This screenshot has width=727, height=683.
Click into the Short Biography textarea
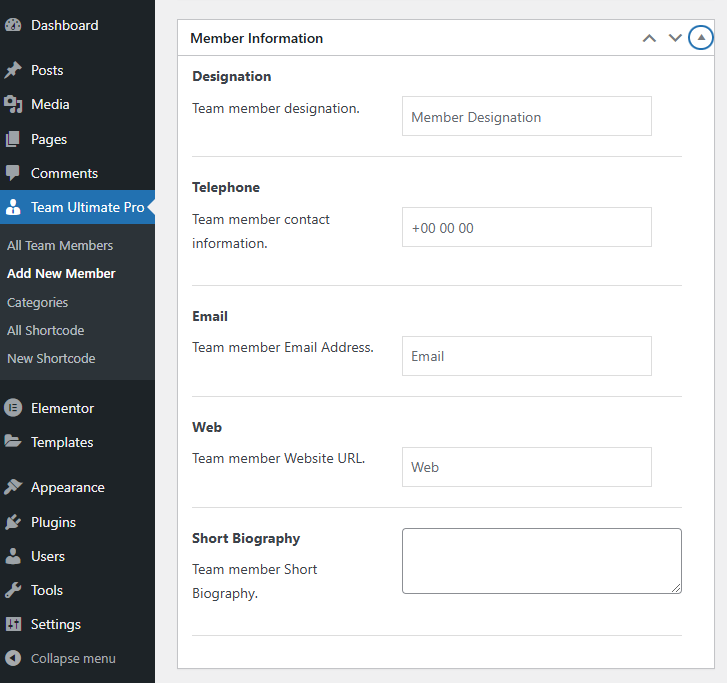[541, 561]
